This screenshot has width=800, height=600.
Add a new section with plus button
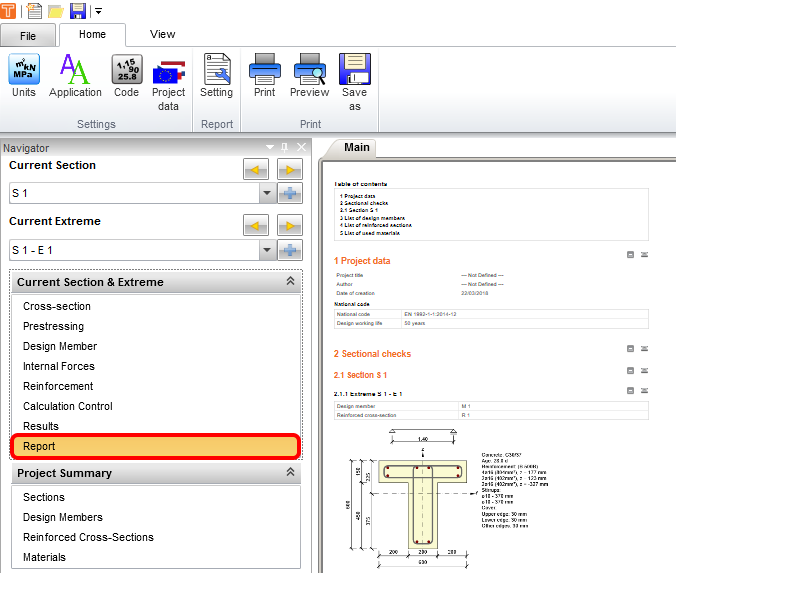290,194
